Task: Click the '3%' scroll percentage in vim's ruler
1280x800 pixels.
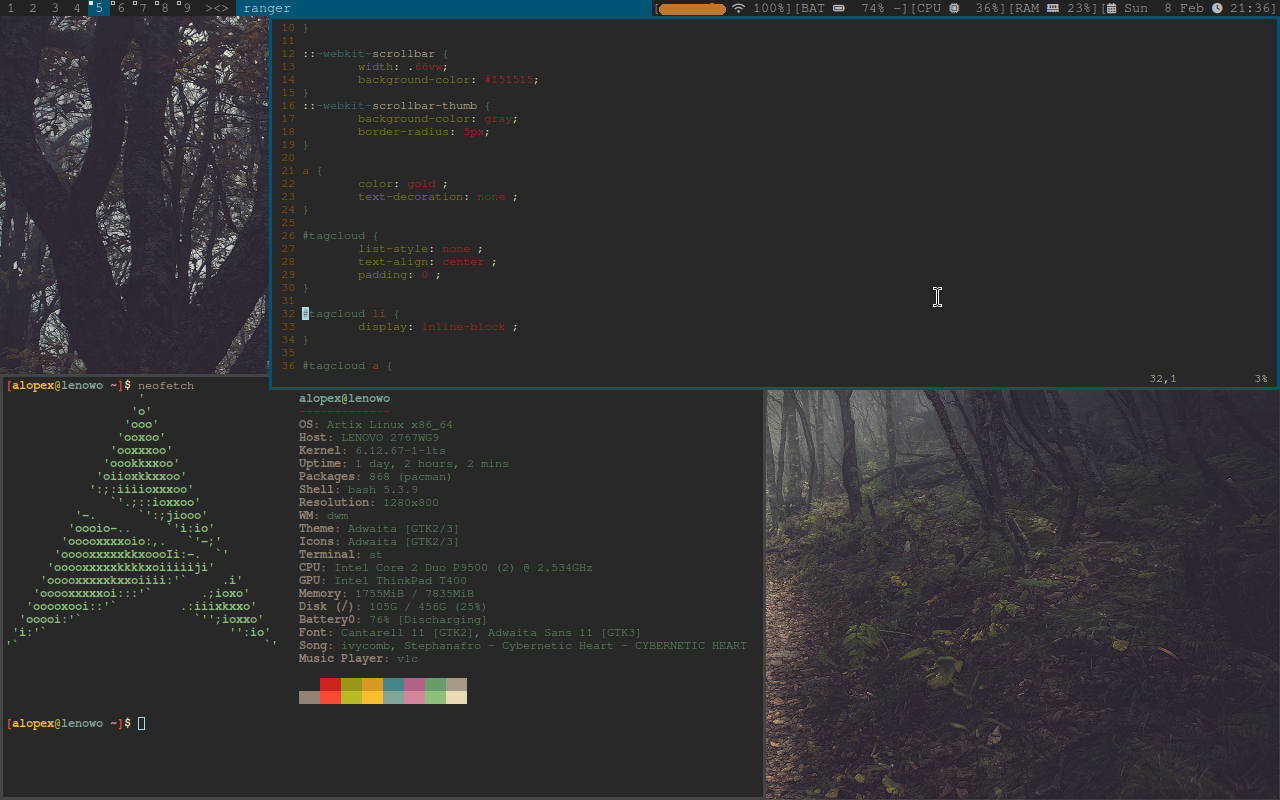Action: [1261, 379]
